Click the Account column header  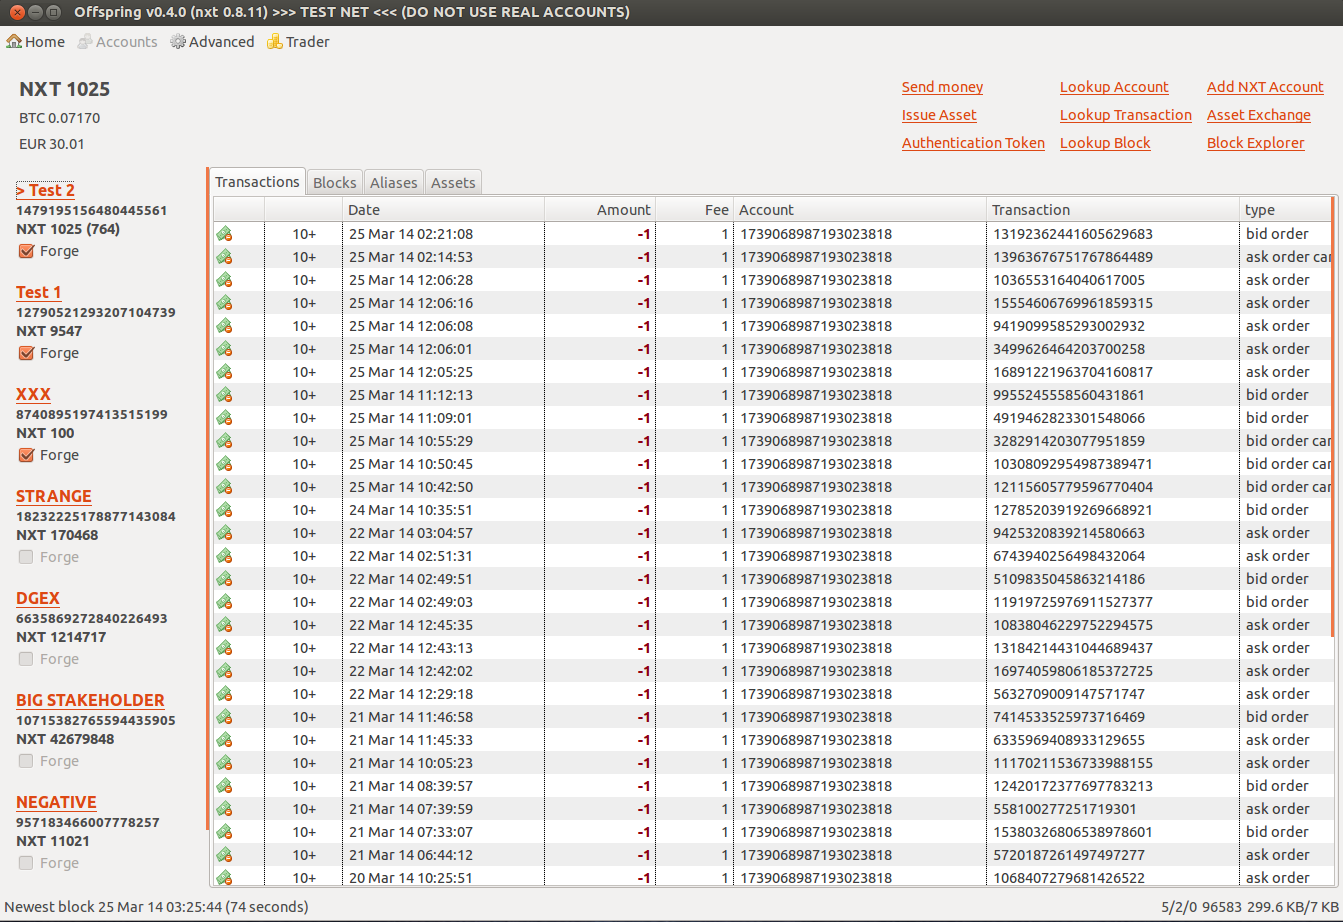861,210
